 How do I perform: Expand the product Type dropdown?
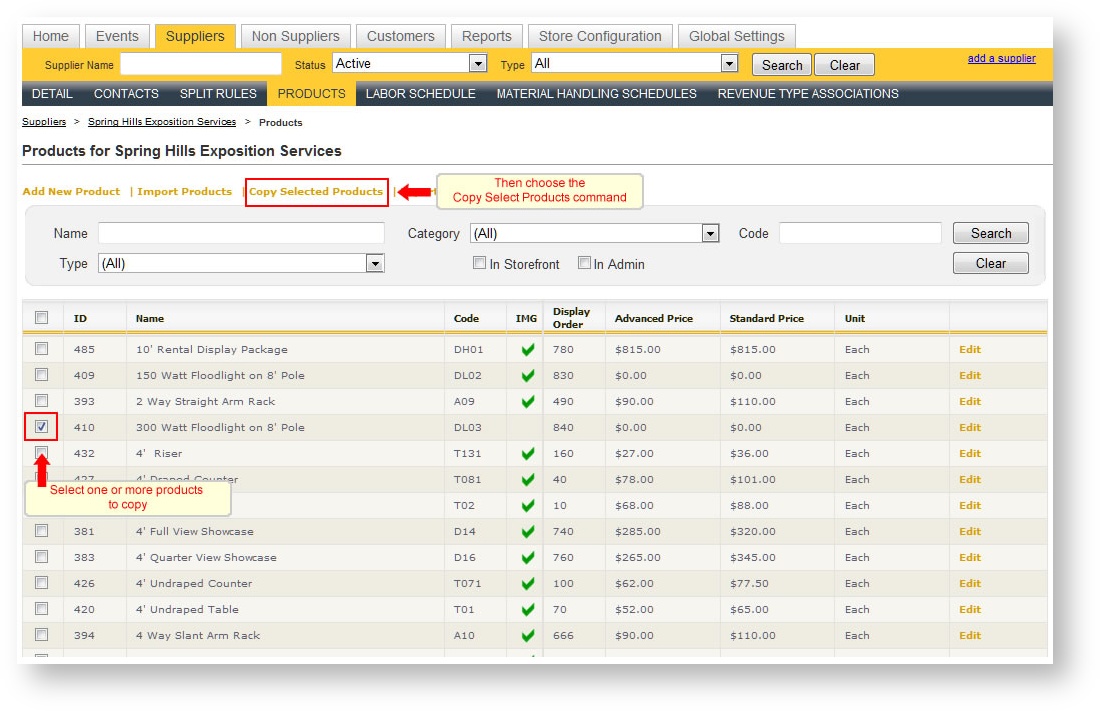(241, 264)
